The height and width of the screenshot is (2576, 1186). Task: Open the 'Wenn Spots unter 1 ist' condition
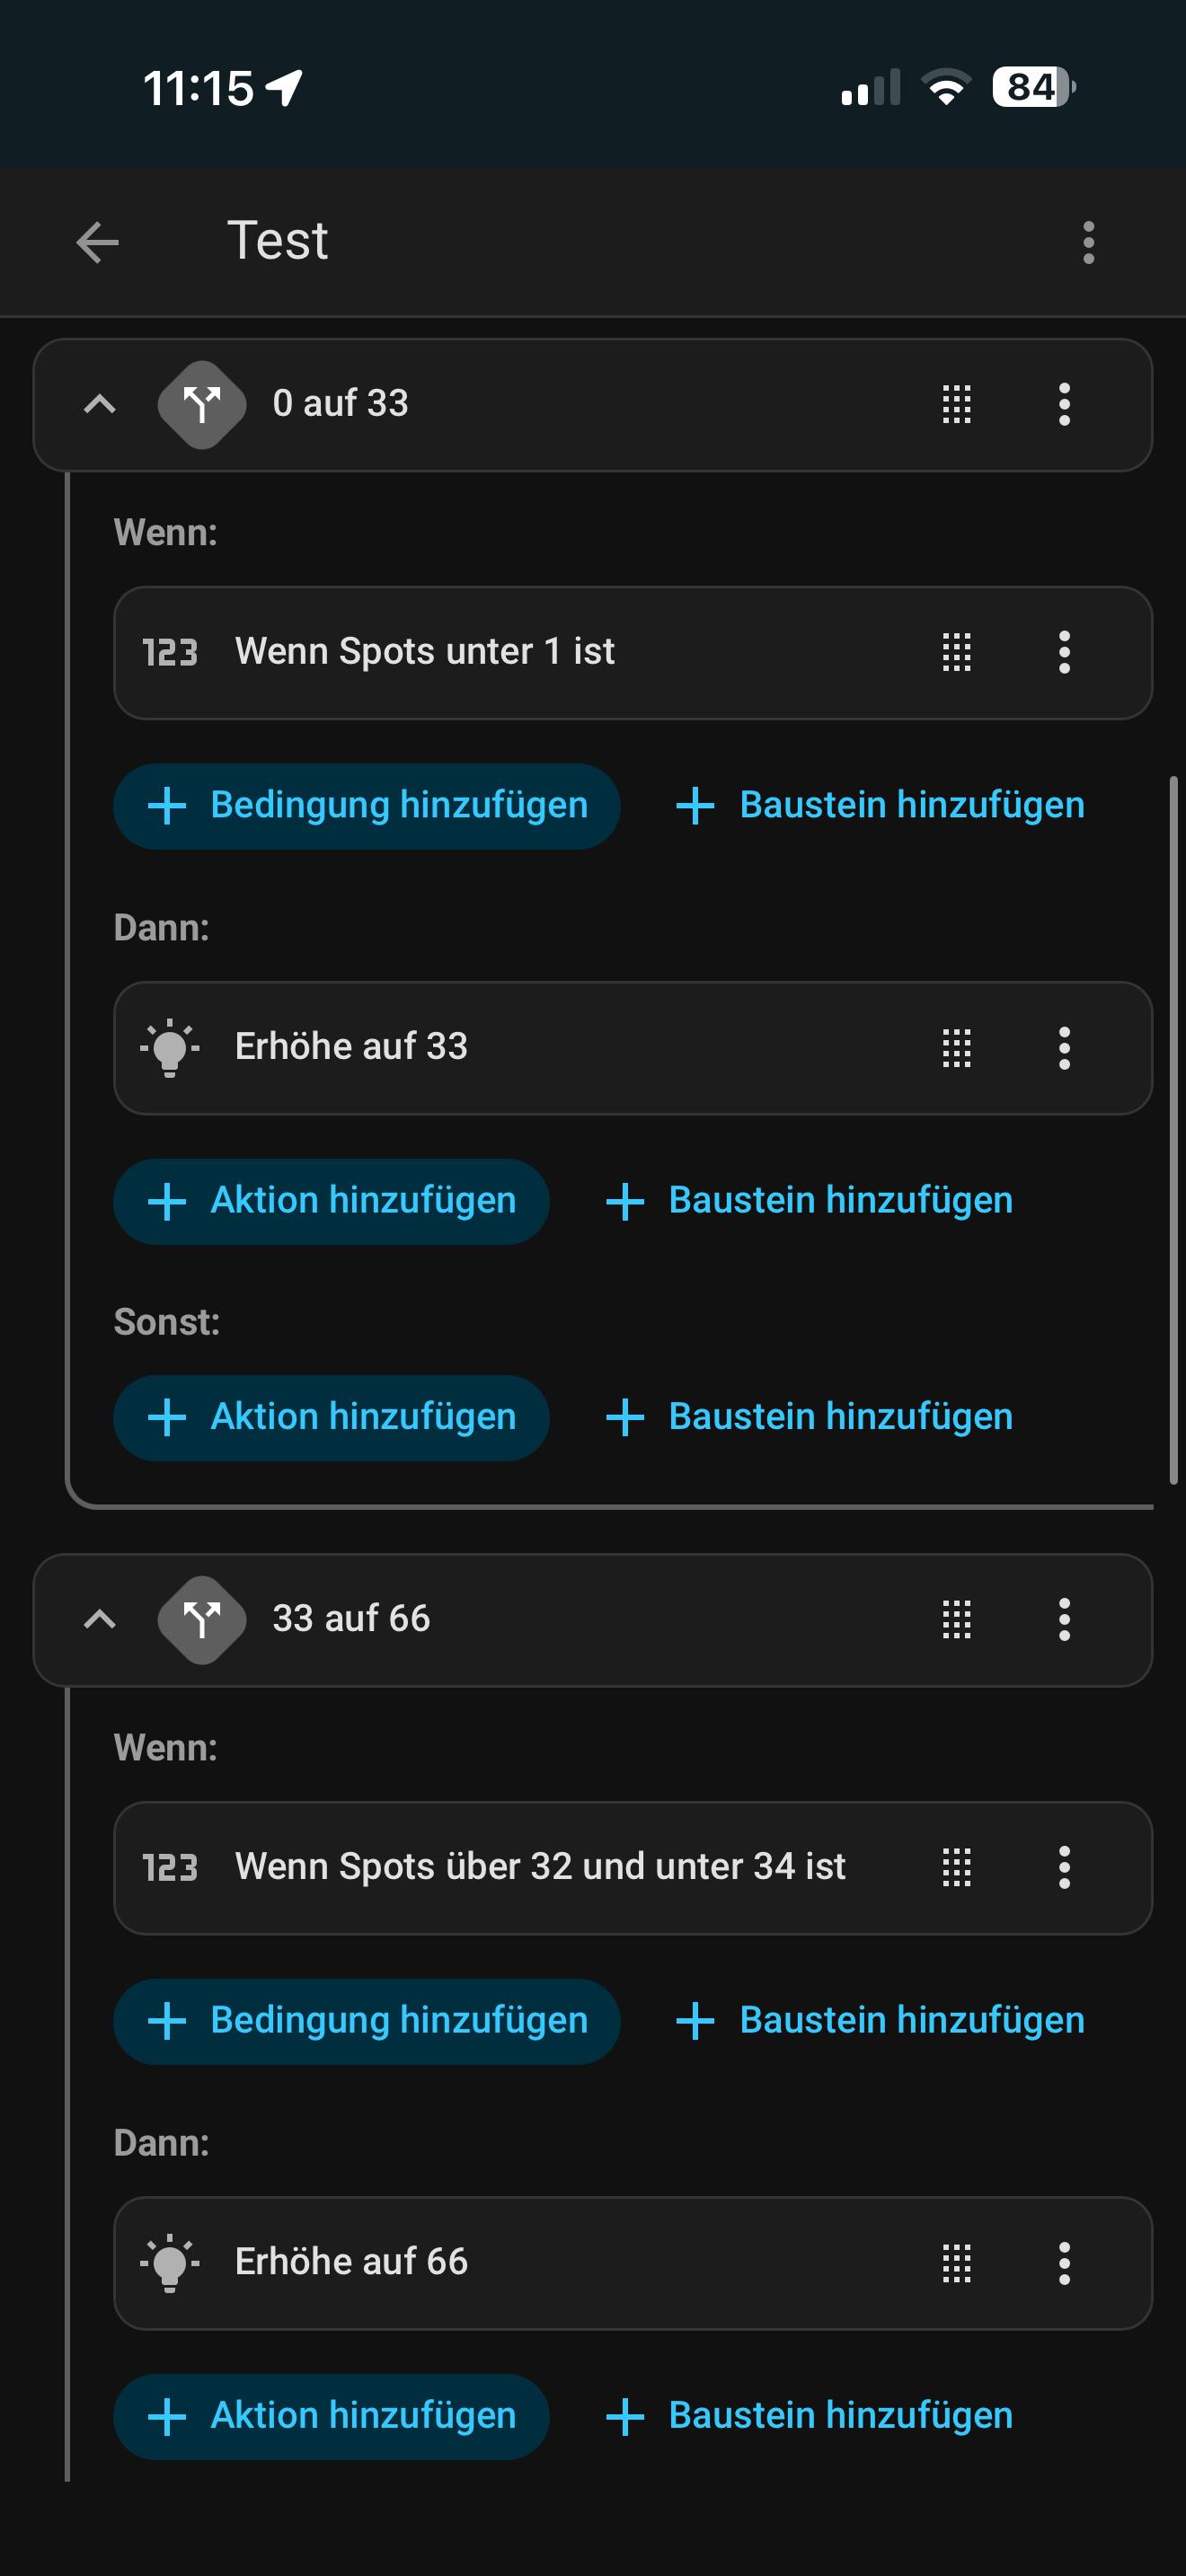pyautogui.click(x=424, y=652)
